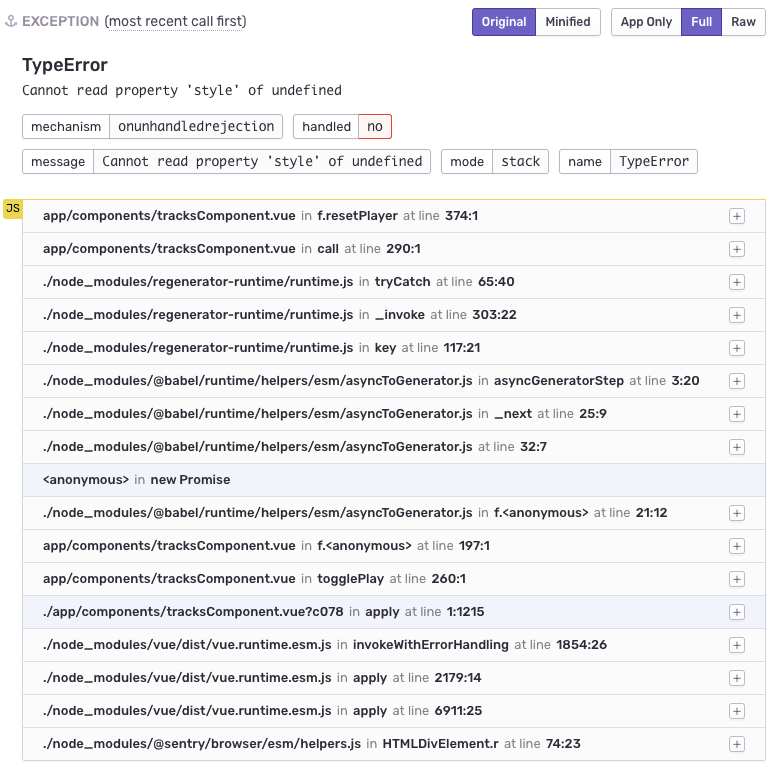
Task: Expand the call frame at line 290:1
Action: [x=737, y=249]
